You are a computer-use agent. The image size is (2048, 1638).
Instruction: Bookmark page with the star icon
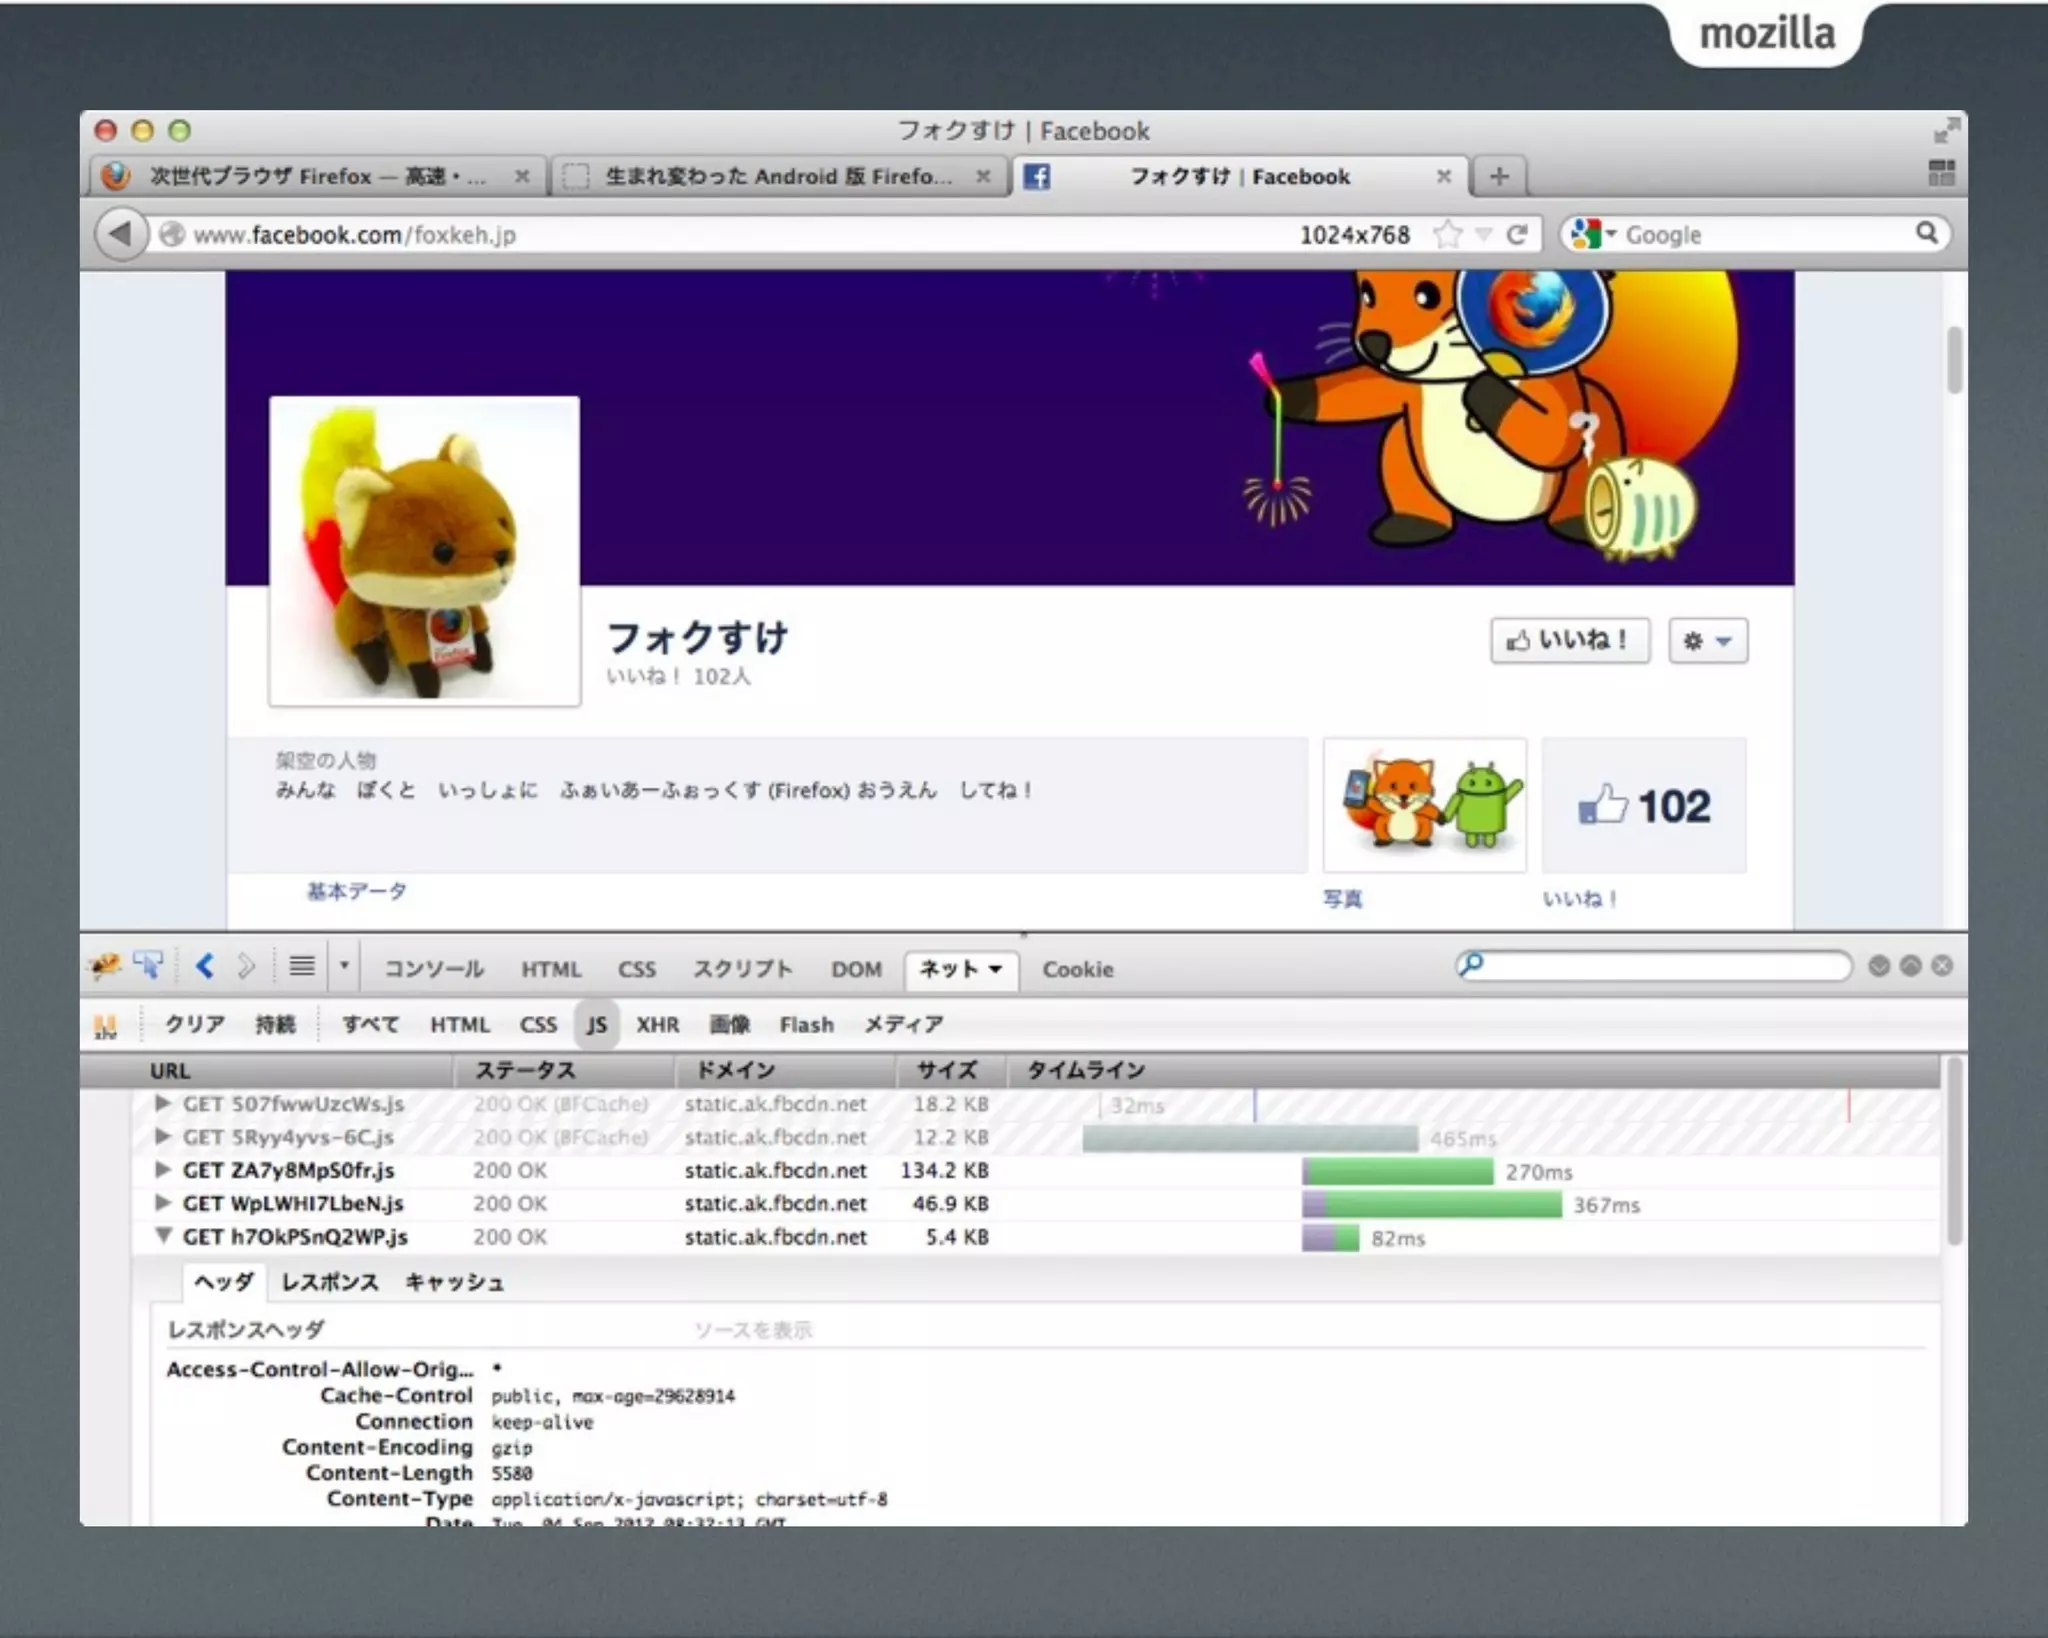[1446, 235]
